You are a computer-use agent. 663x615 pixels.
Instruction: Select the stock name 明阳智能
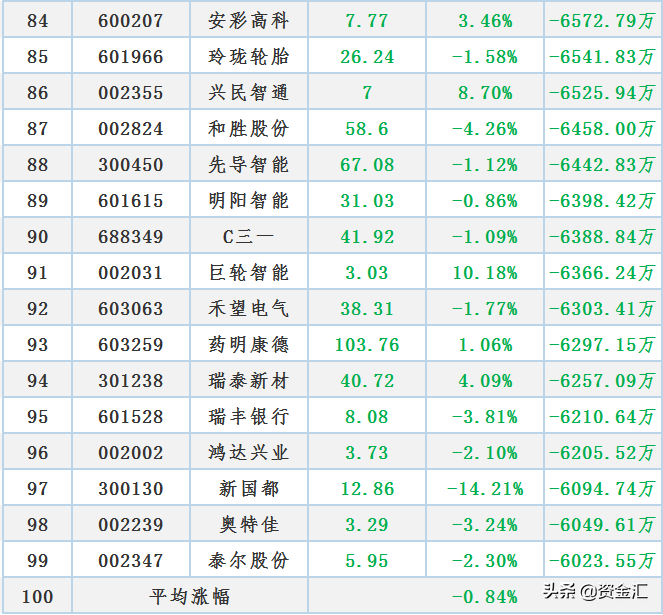249,200
